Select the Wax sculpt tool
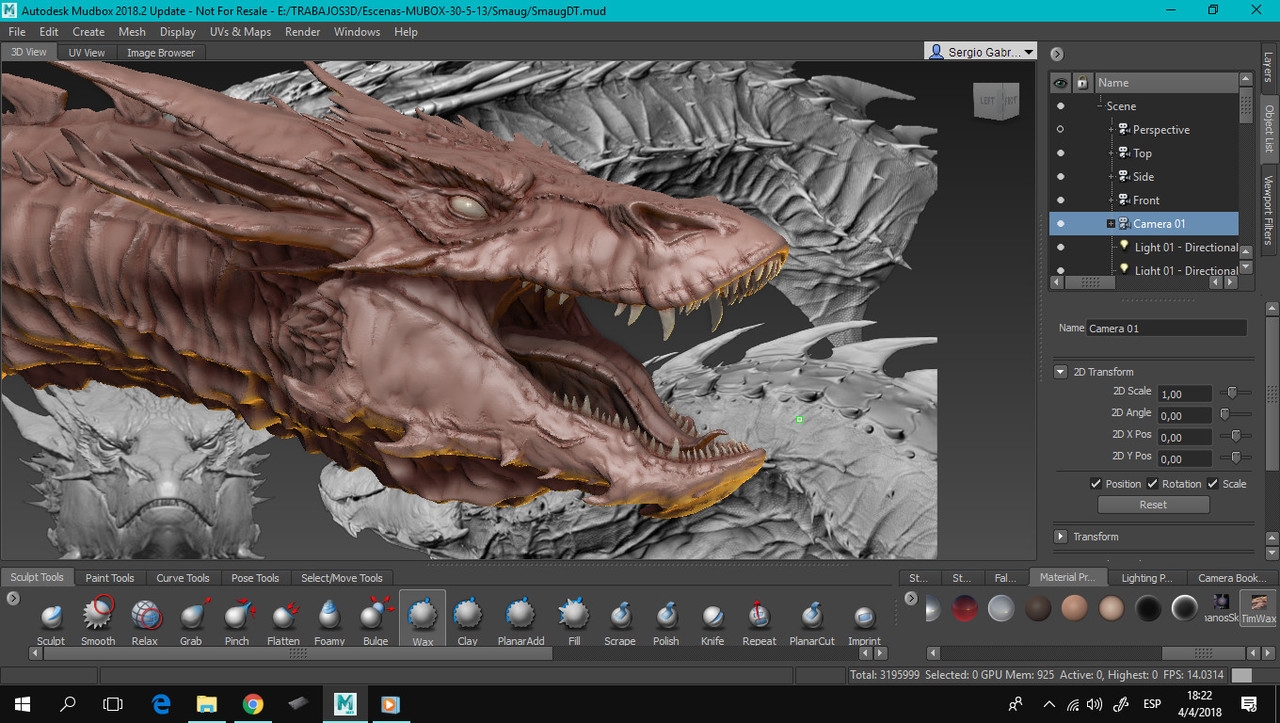1280x723 pixels. (x=423, y=620)
